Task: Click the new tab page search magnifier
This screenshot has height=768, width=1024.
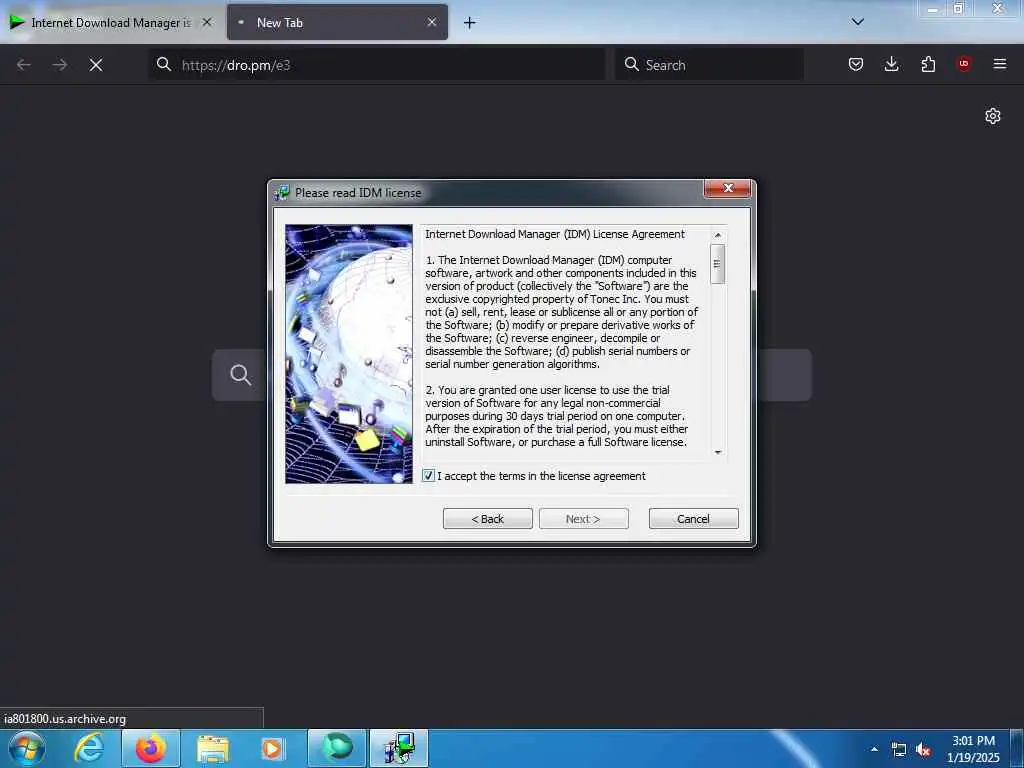Action: point(240,375)
